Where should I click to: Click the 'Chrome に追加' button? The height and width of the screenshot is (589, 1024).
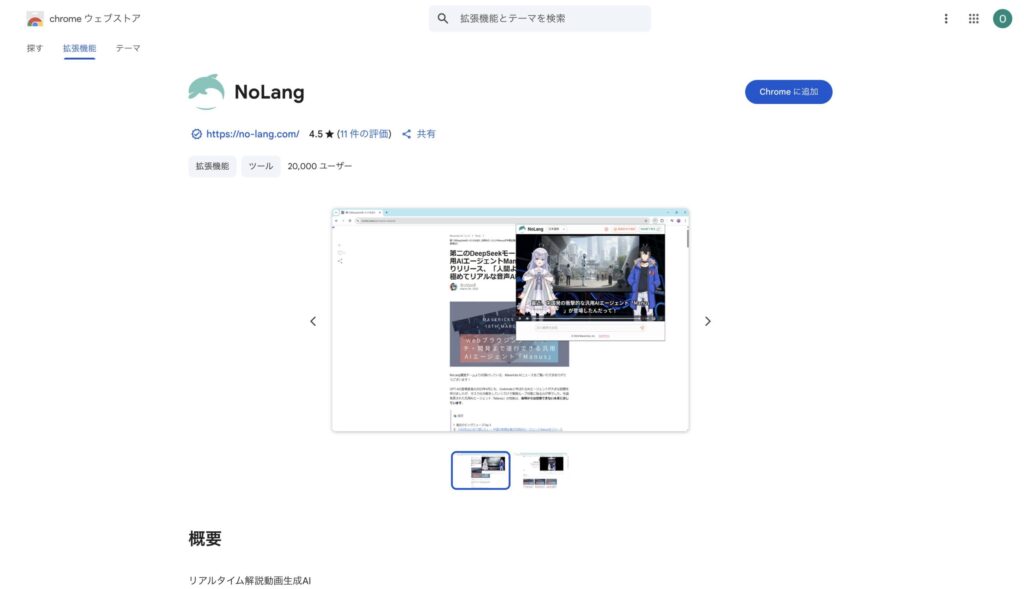point(788,91)
